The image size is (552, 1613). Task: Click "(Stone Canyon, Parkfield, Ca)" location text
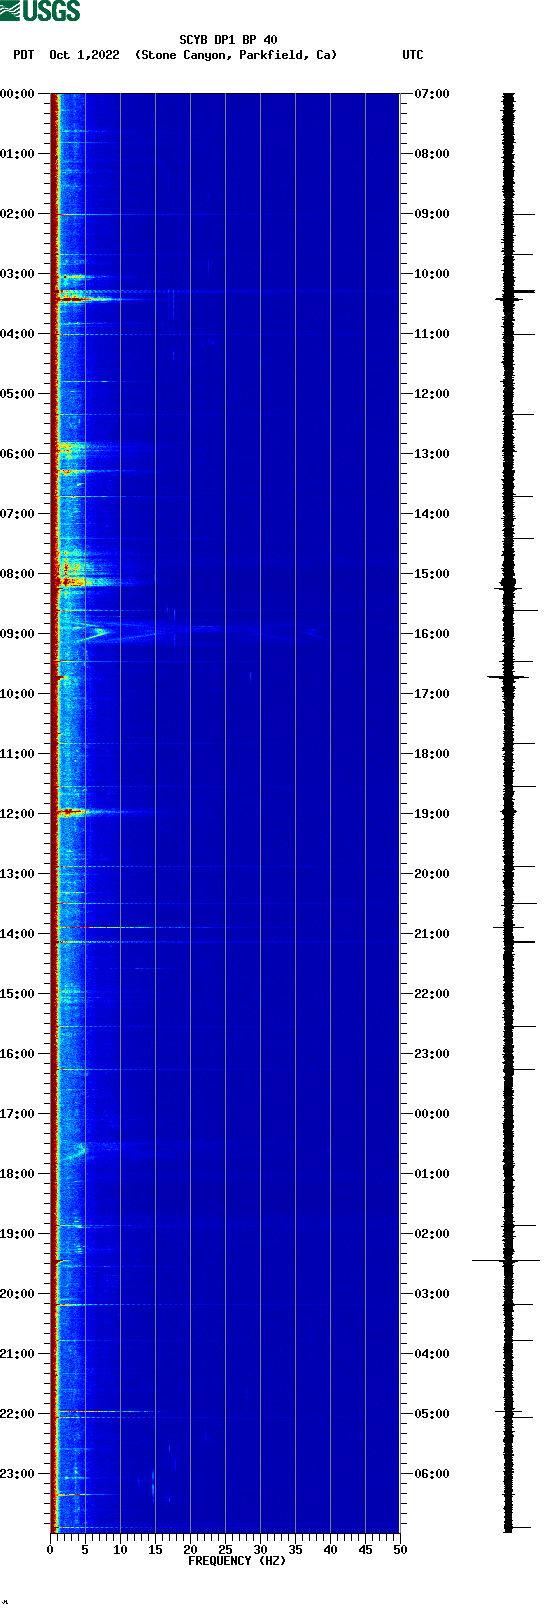pyautogui.click(x=236, y=55)
